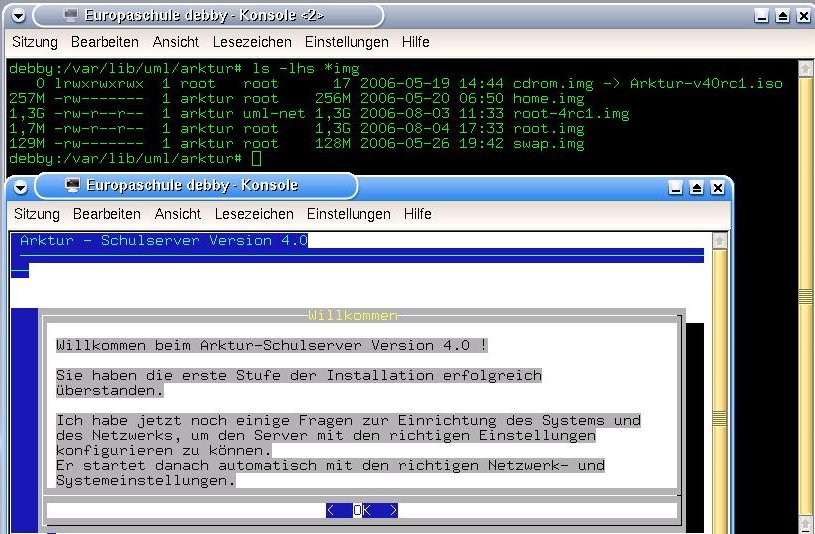Open window menu arrow of front Konsole

click(20, 187)
